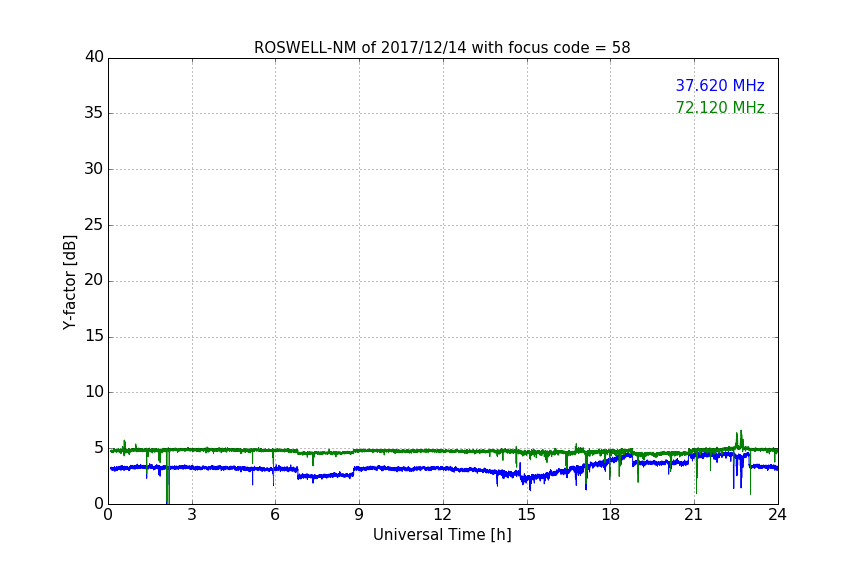The image size is (864, 576).
Task: Click the x-axis tick label 9
Action: [x=359, y=515]
